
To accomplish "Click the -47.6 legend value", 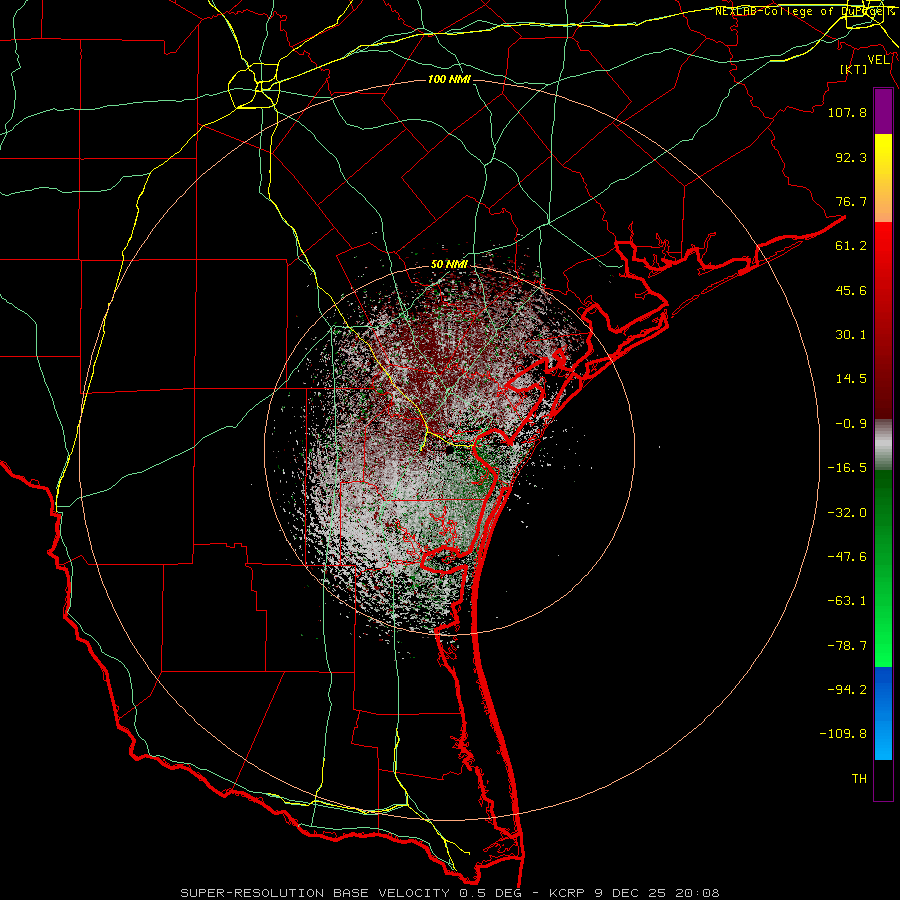I will pos(847,557).
